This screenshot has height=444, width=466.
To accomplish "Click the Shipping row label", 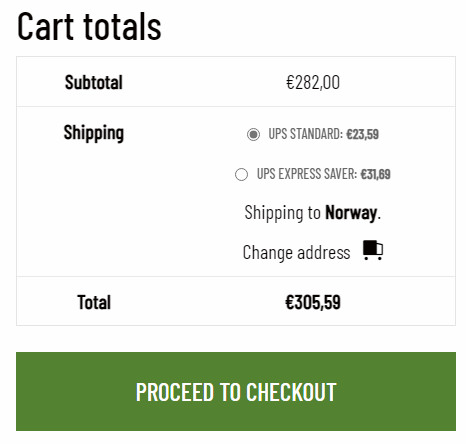I will click(94, 133).
